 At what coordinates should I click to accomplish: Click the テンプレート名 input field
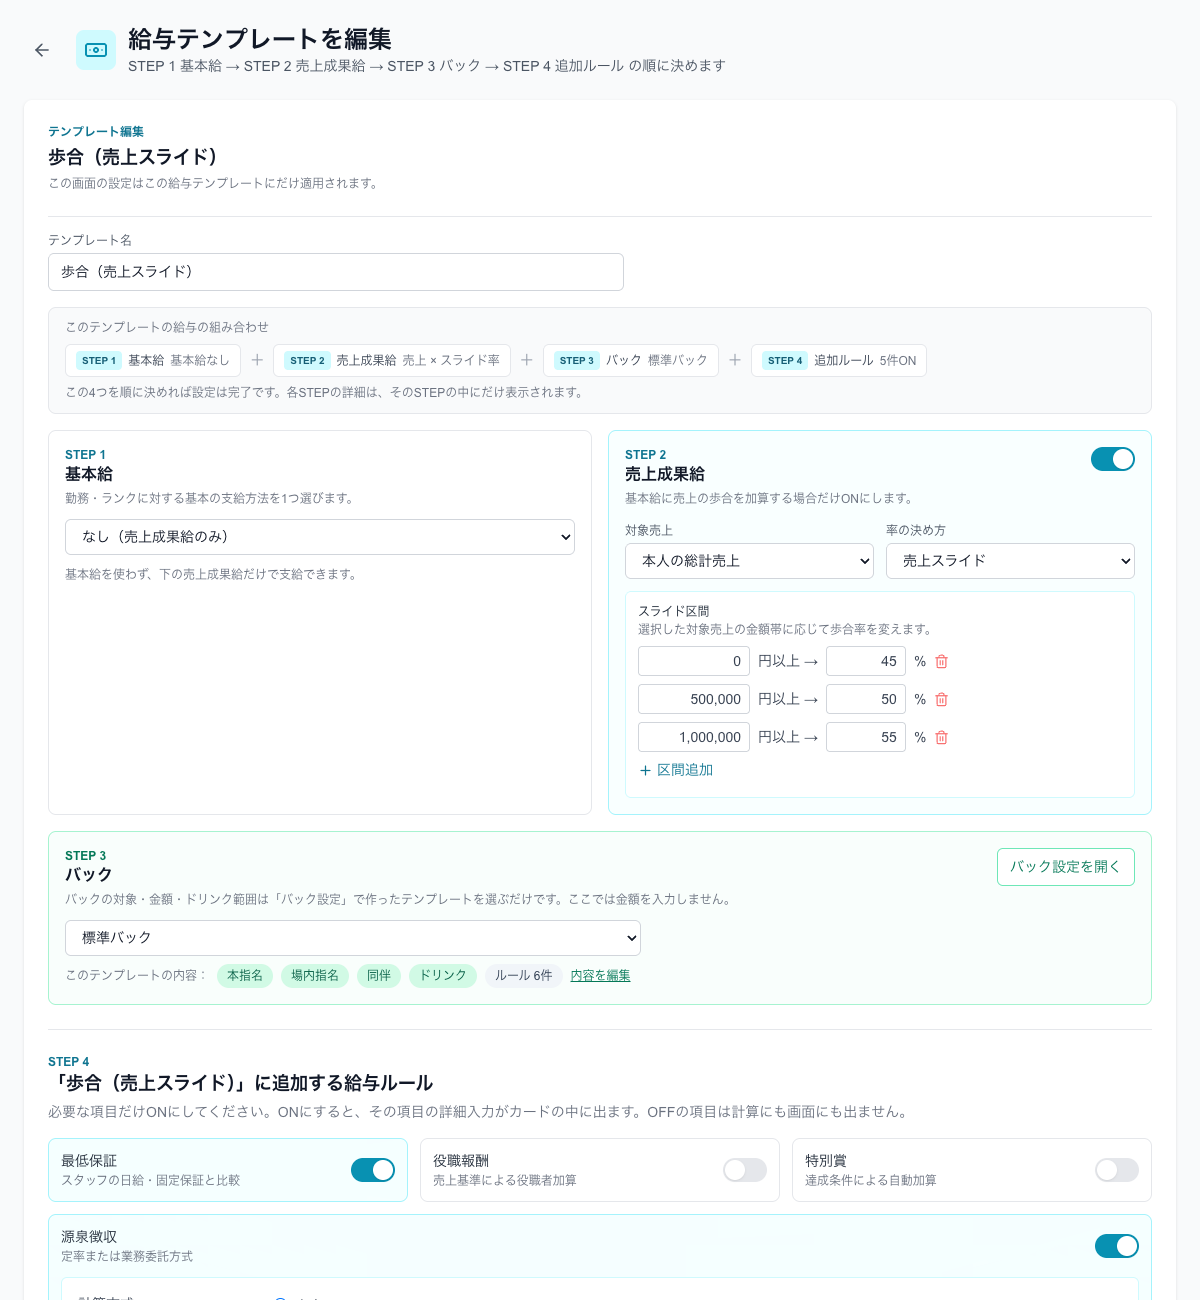tap(336, 272)
